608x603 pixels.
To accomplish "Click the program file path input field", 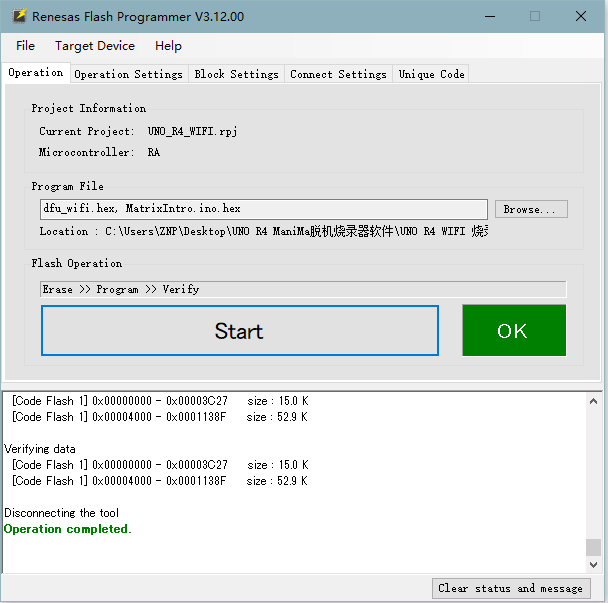I will pyautogui.click(x=264, y=209).
